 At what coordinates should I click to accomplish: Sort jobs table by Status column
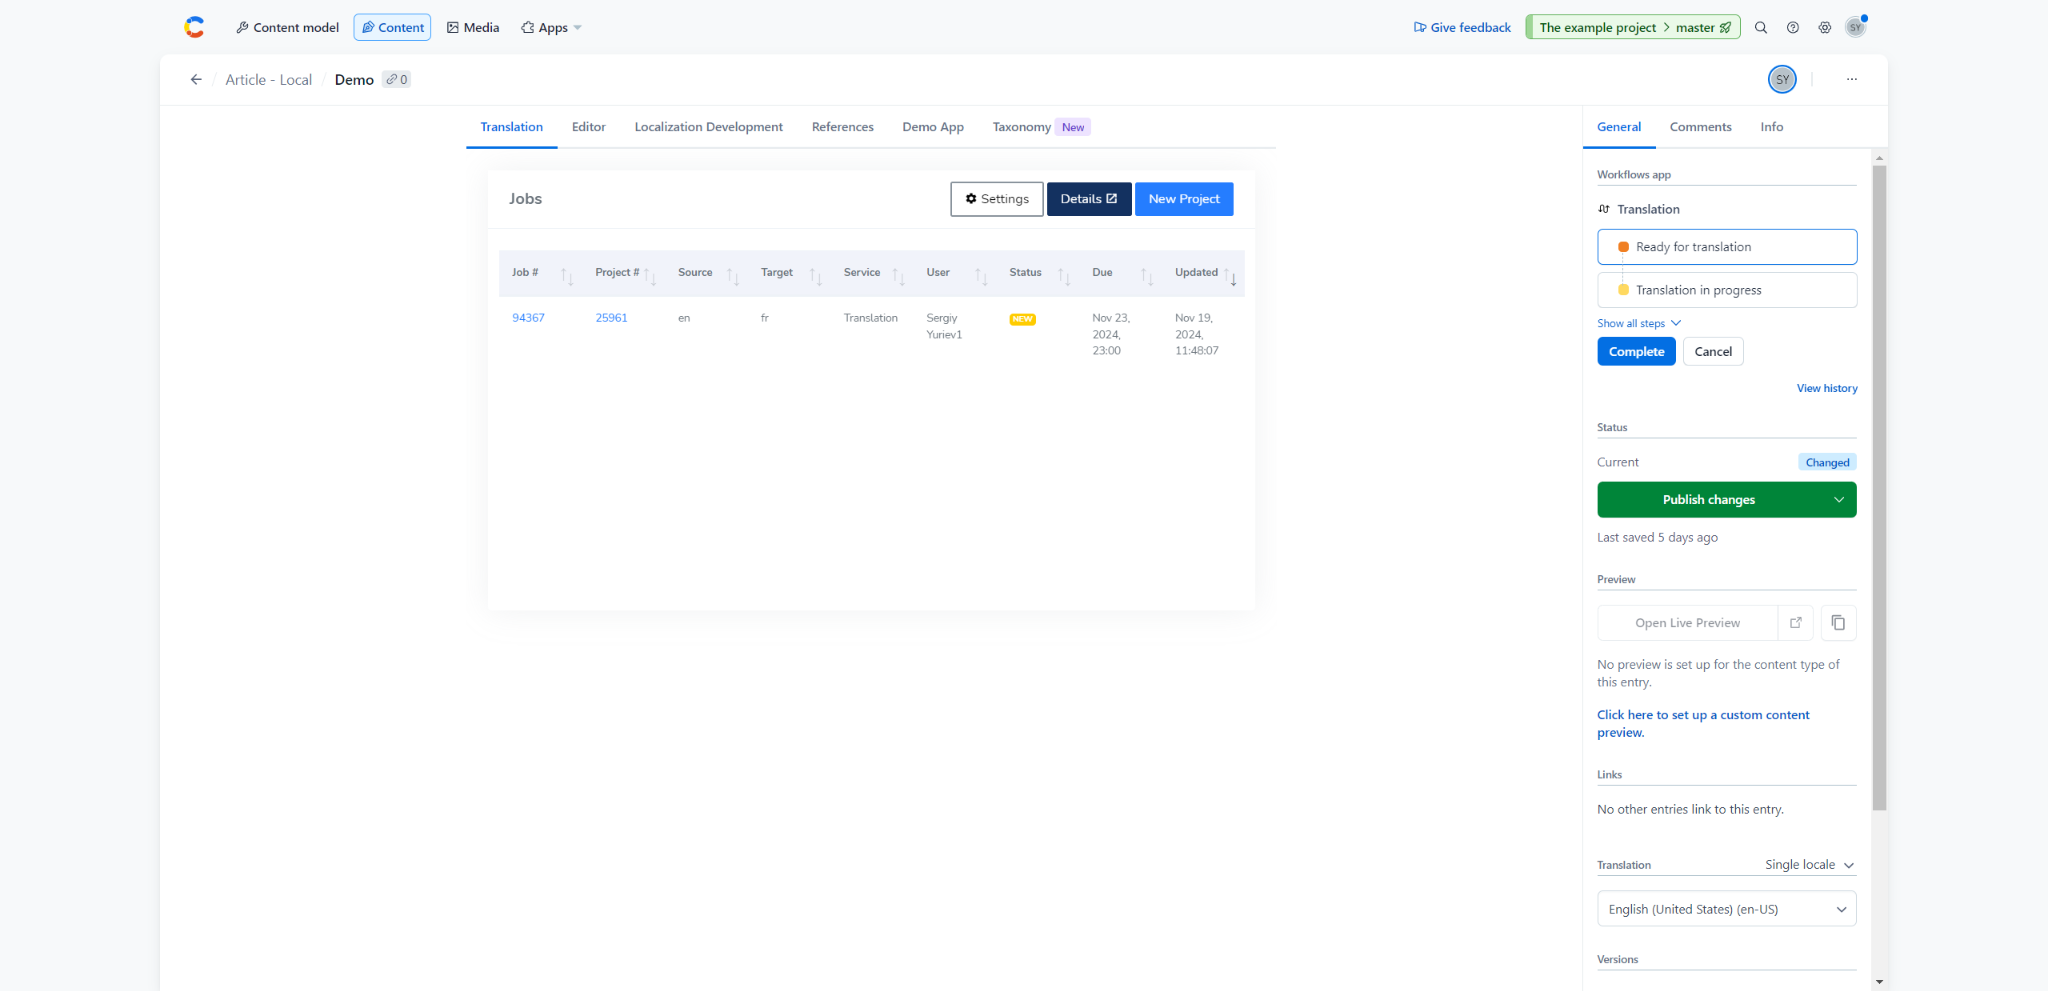[1064, 276]
